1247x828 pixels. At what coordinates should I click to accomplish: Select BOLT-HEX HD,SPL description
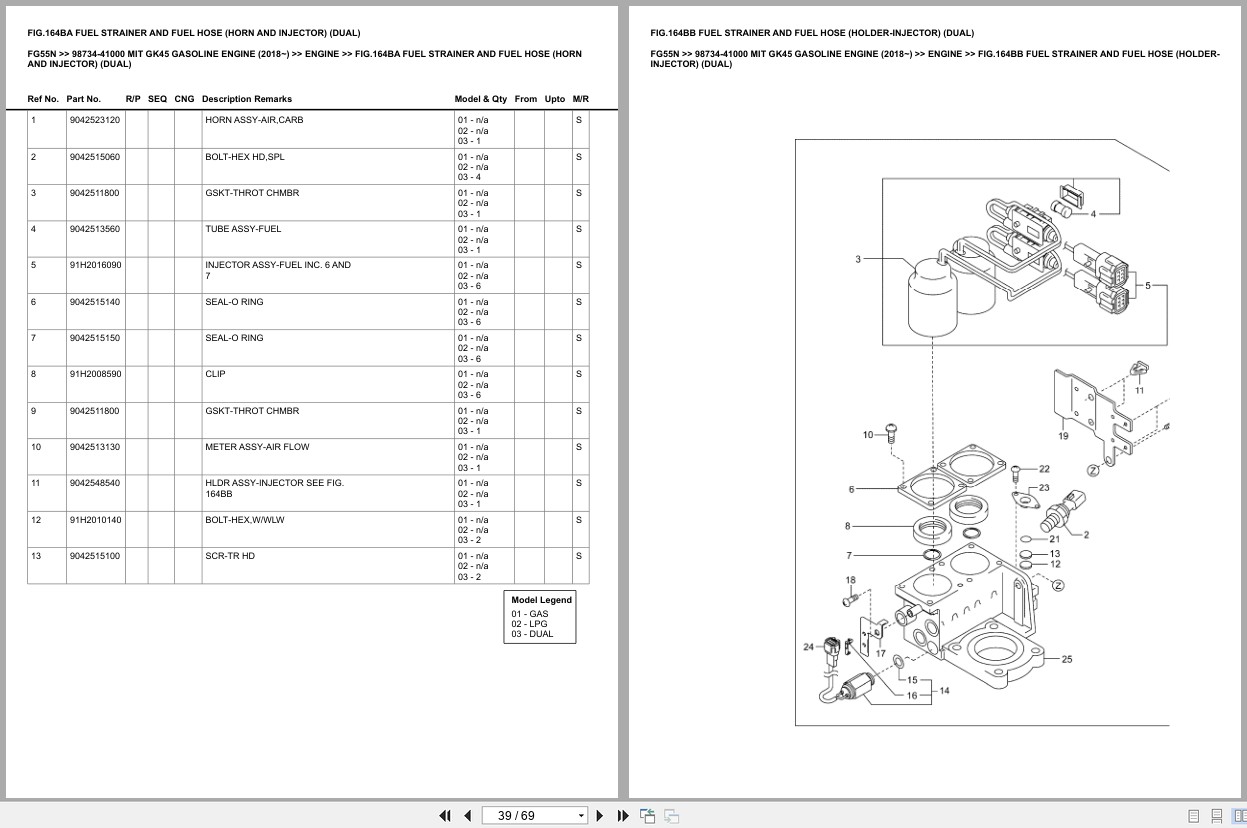click(x=245, y=157)
